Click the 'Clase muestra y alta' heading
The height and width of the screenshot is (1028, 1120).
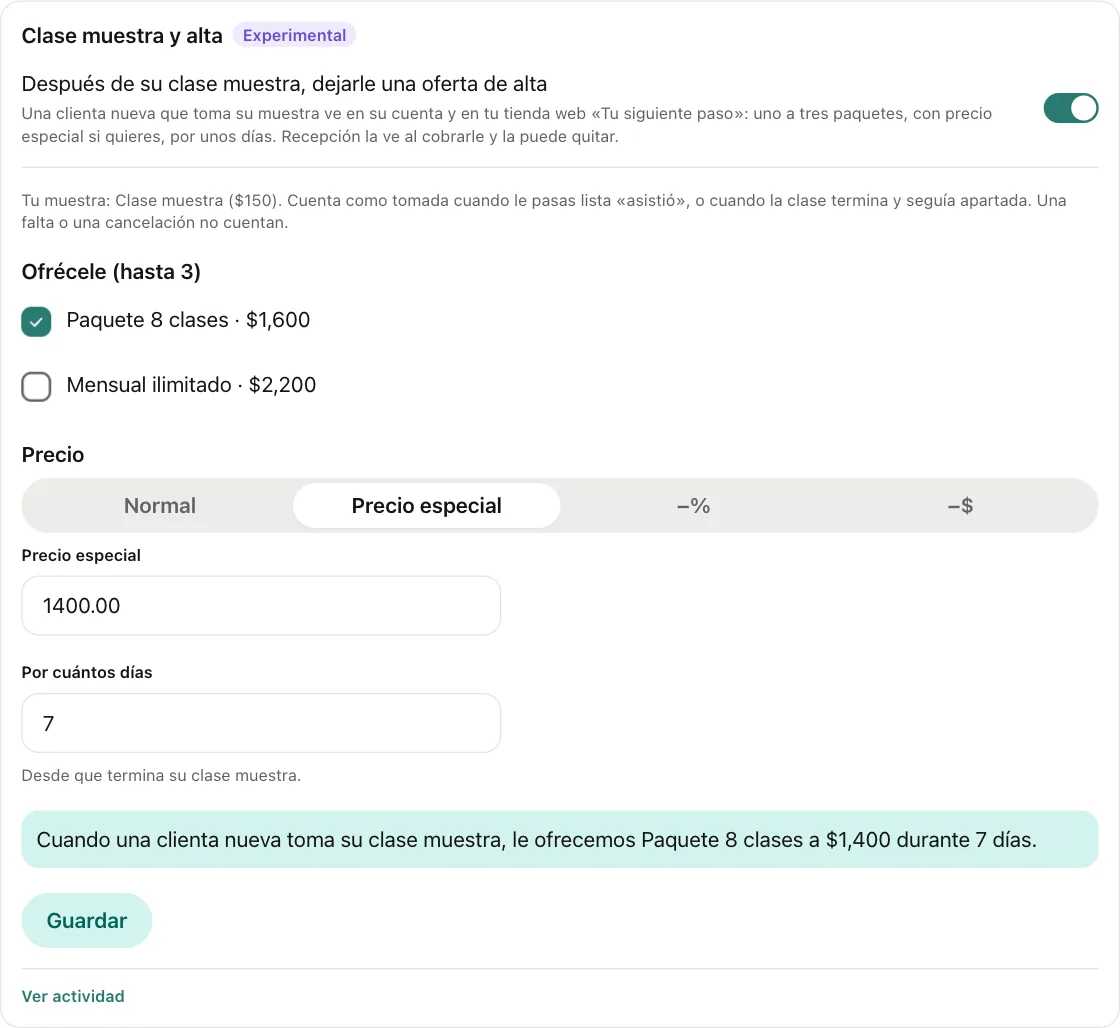(122, 36)
